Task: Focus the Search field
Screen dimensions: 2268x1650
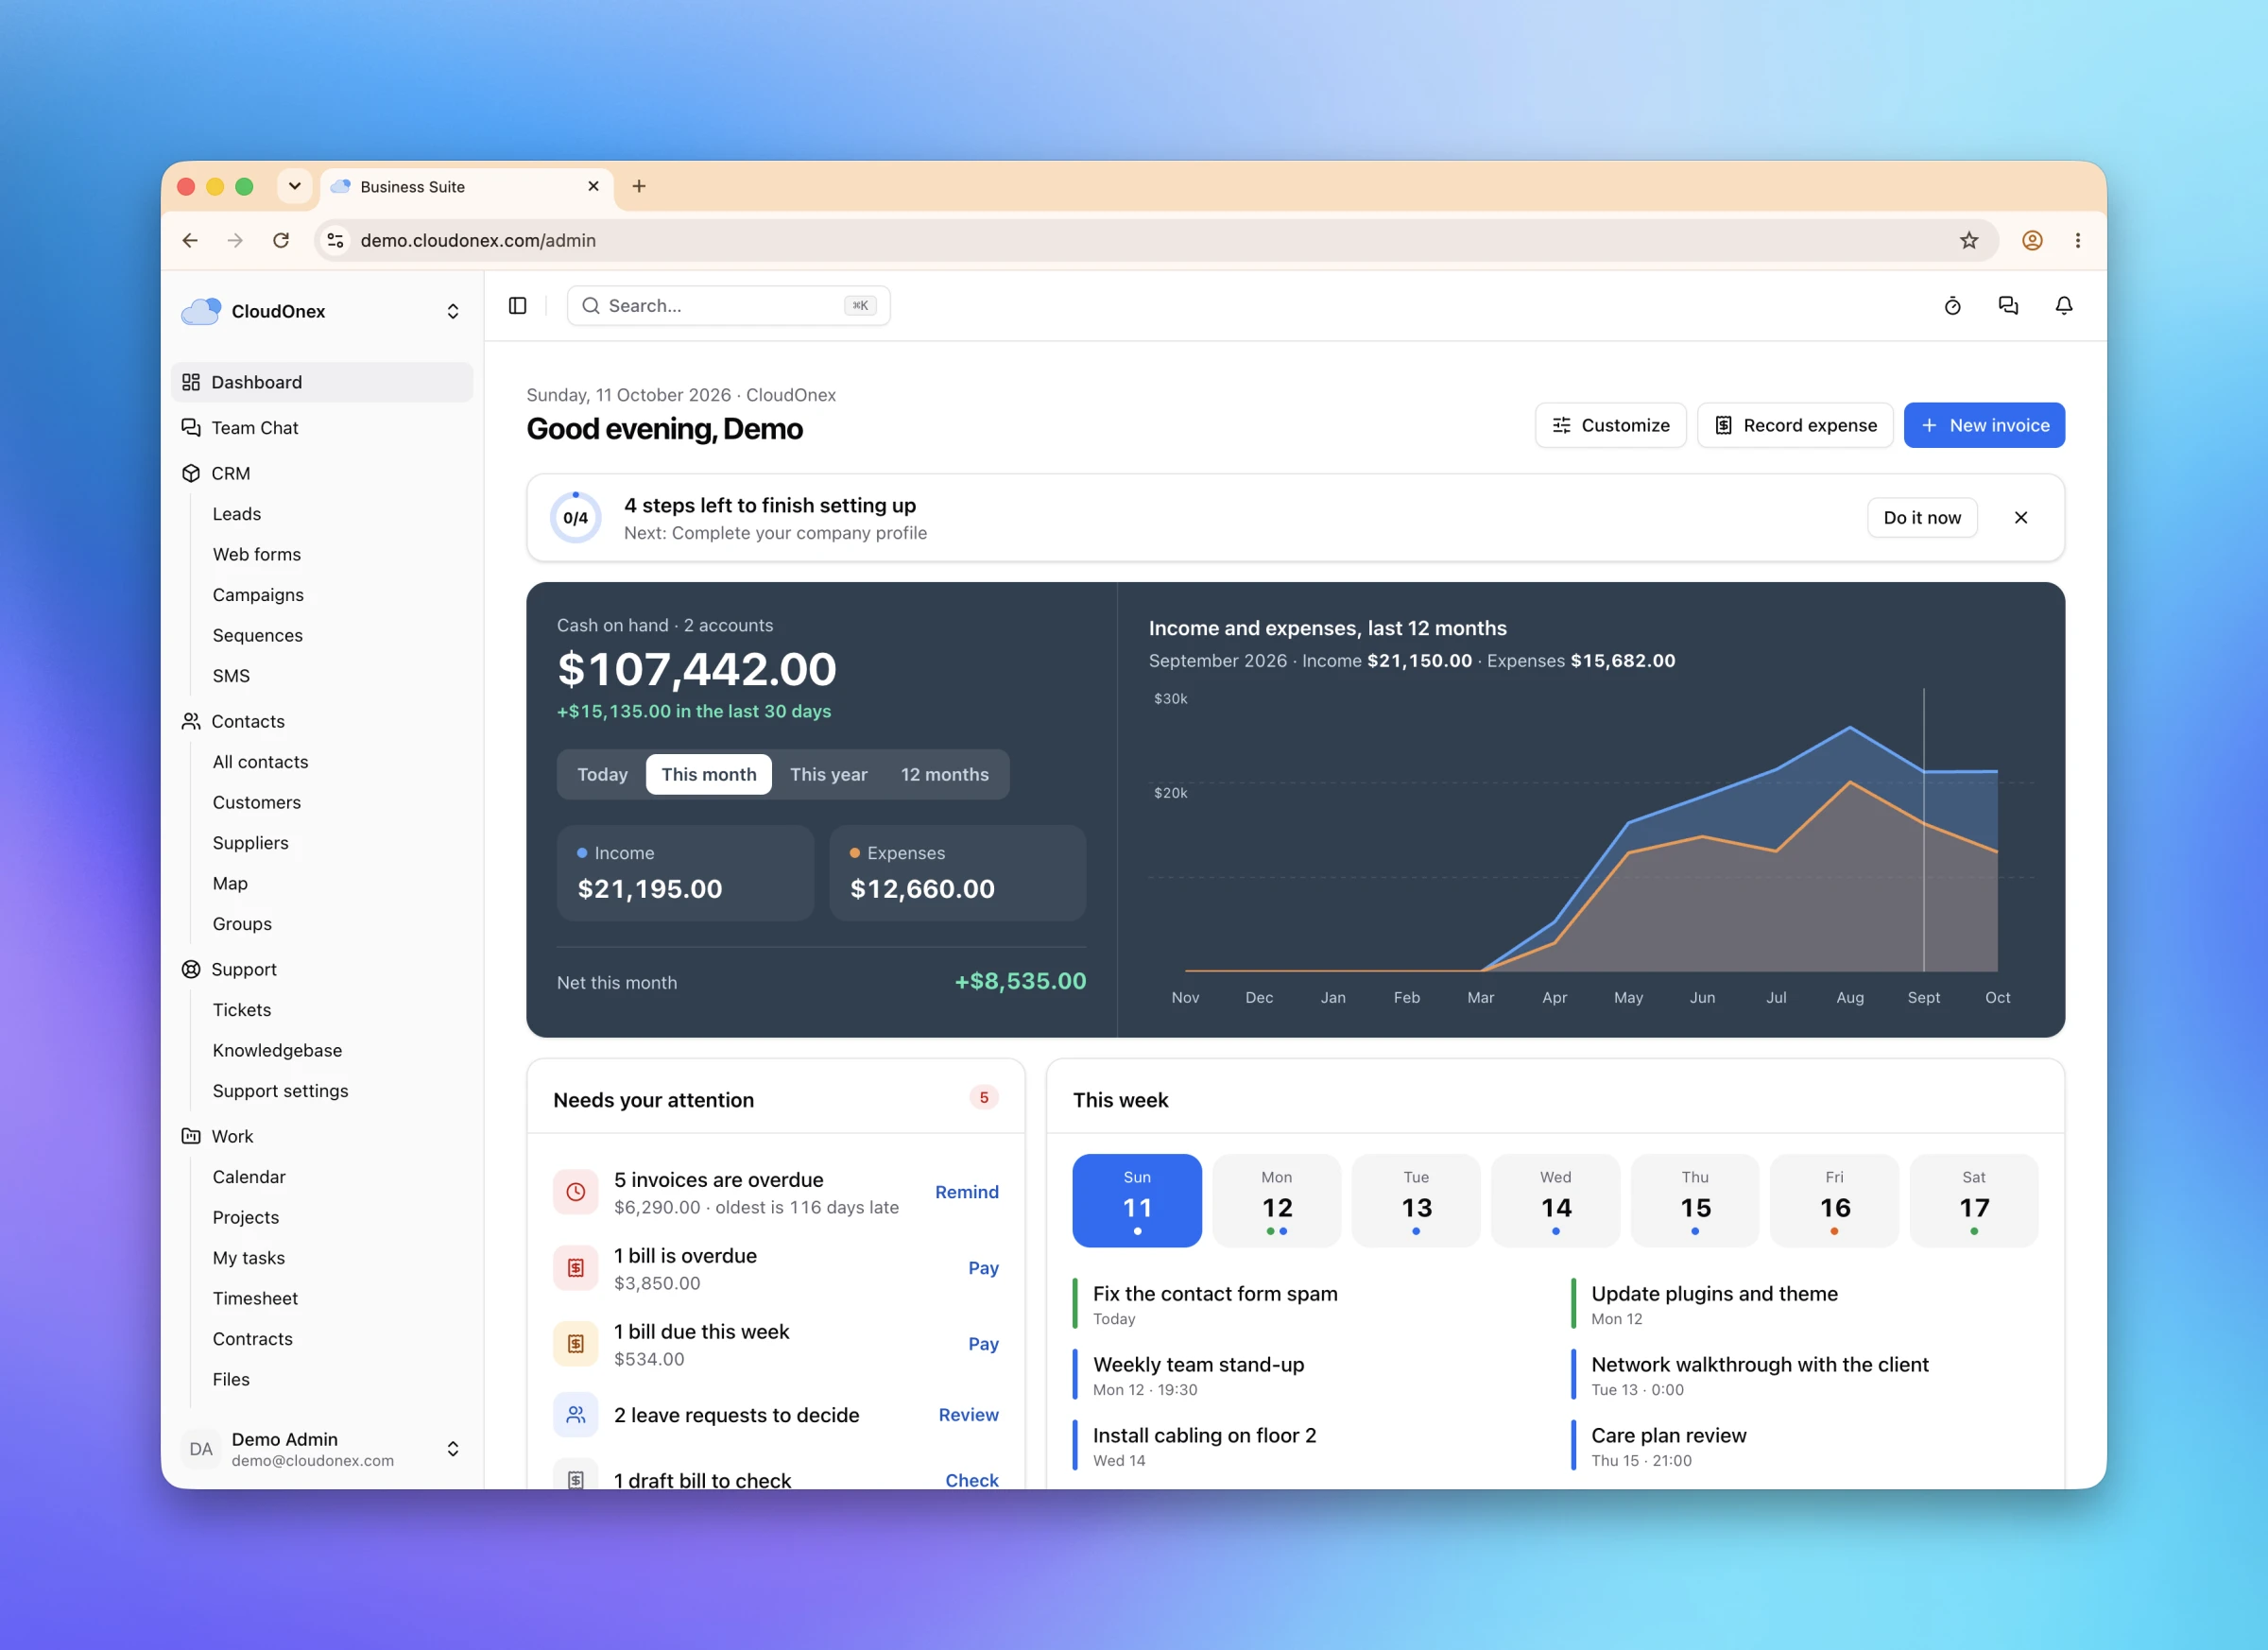Action: pyautogui.click(x=729, y=306)
